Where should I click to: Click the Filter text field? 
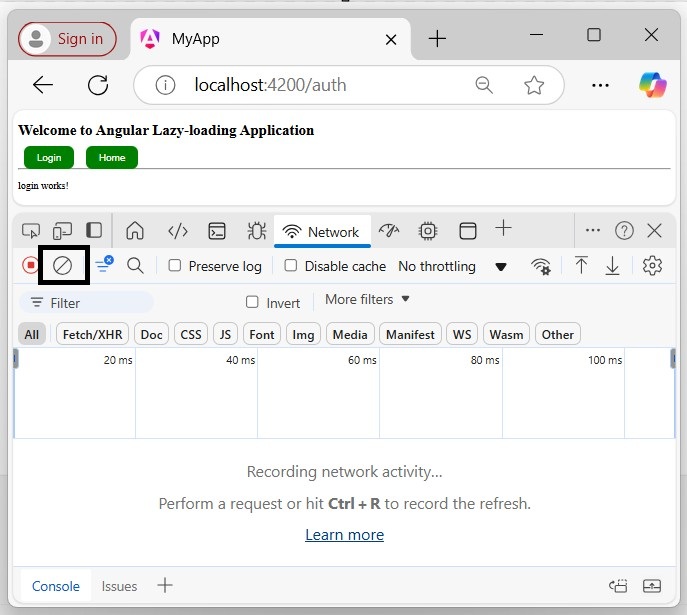point(95,303)
